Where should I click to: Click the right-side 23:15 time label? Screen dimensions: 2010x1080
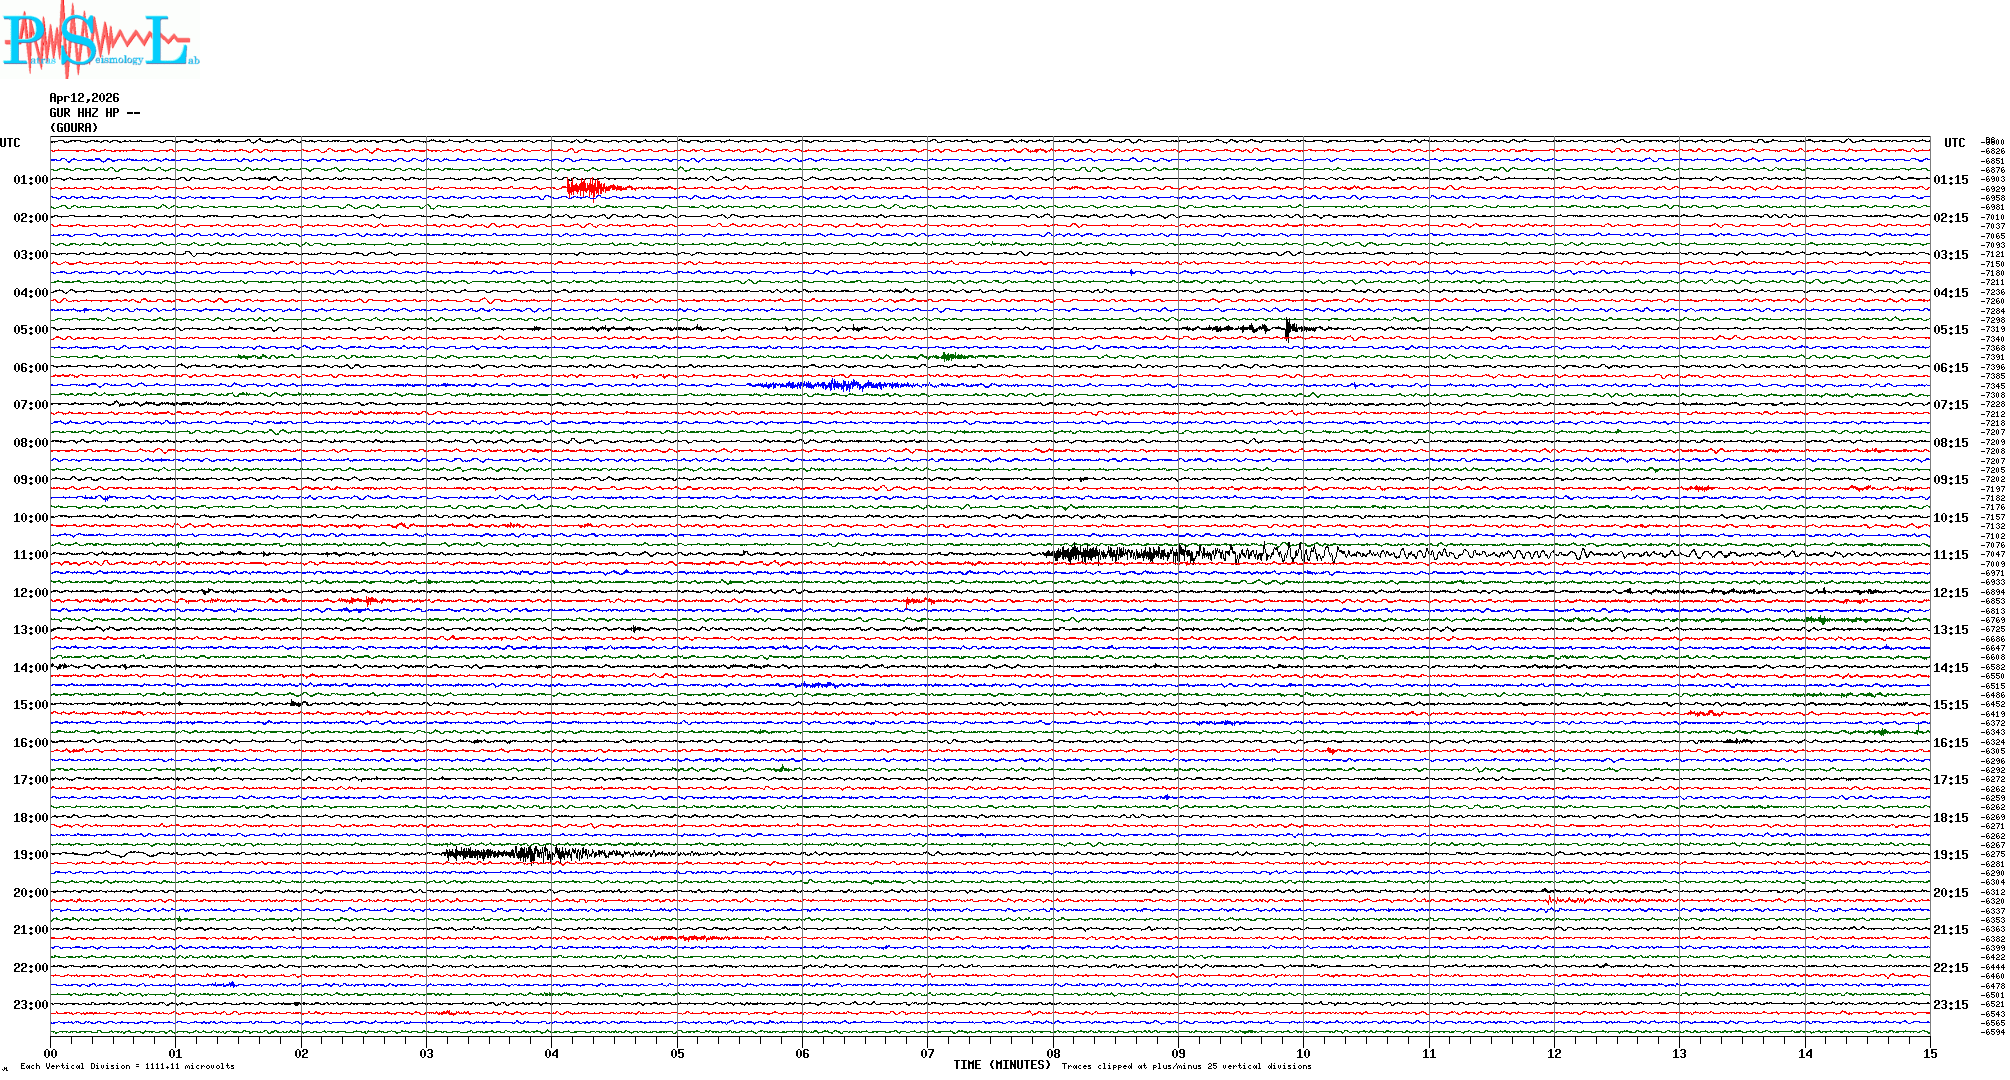[1950, 1005]
